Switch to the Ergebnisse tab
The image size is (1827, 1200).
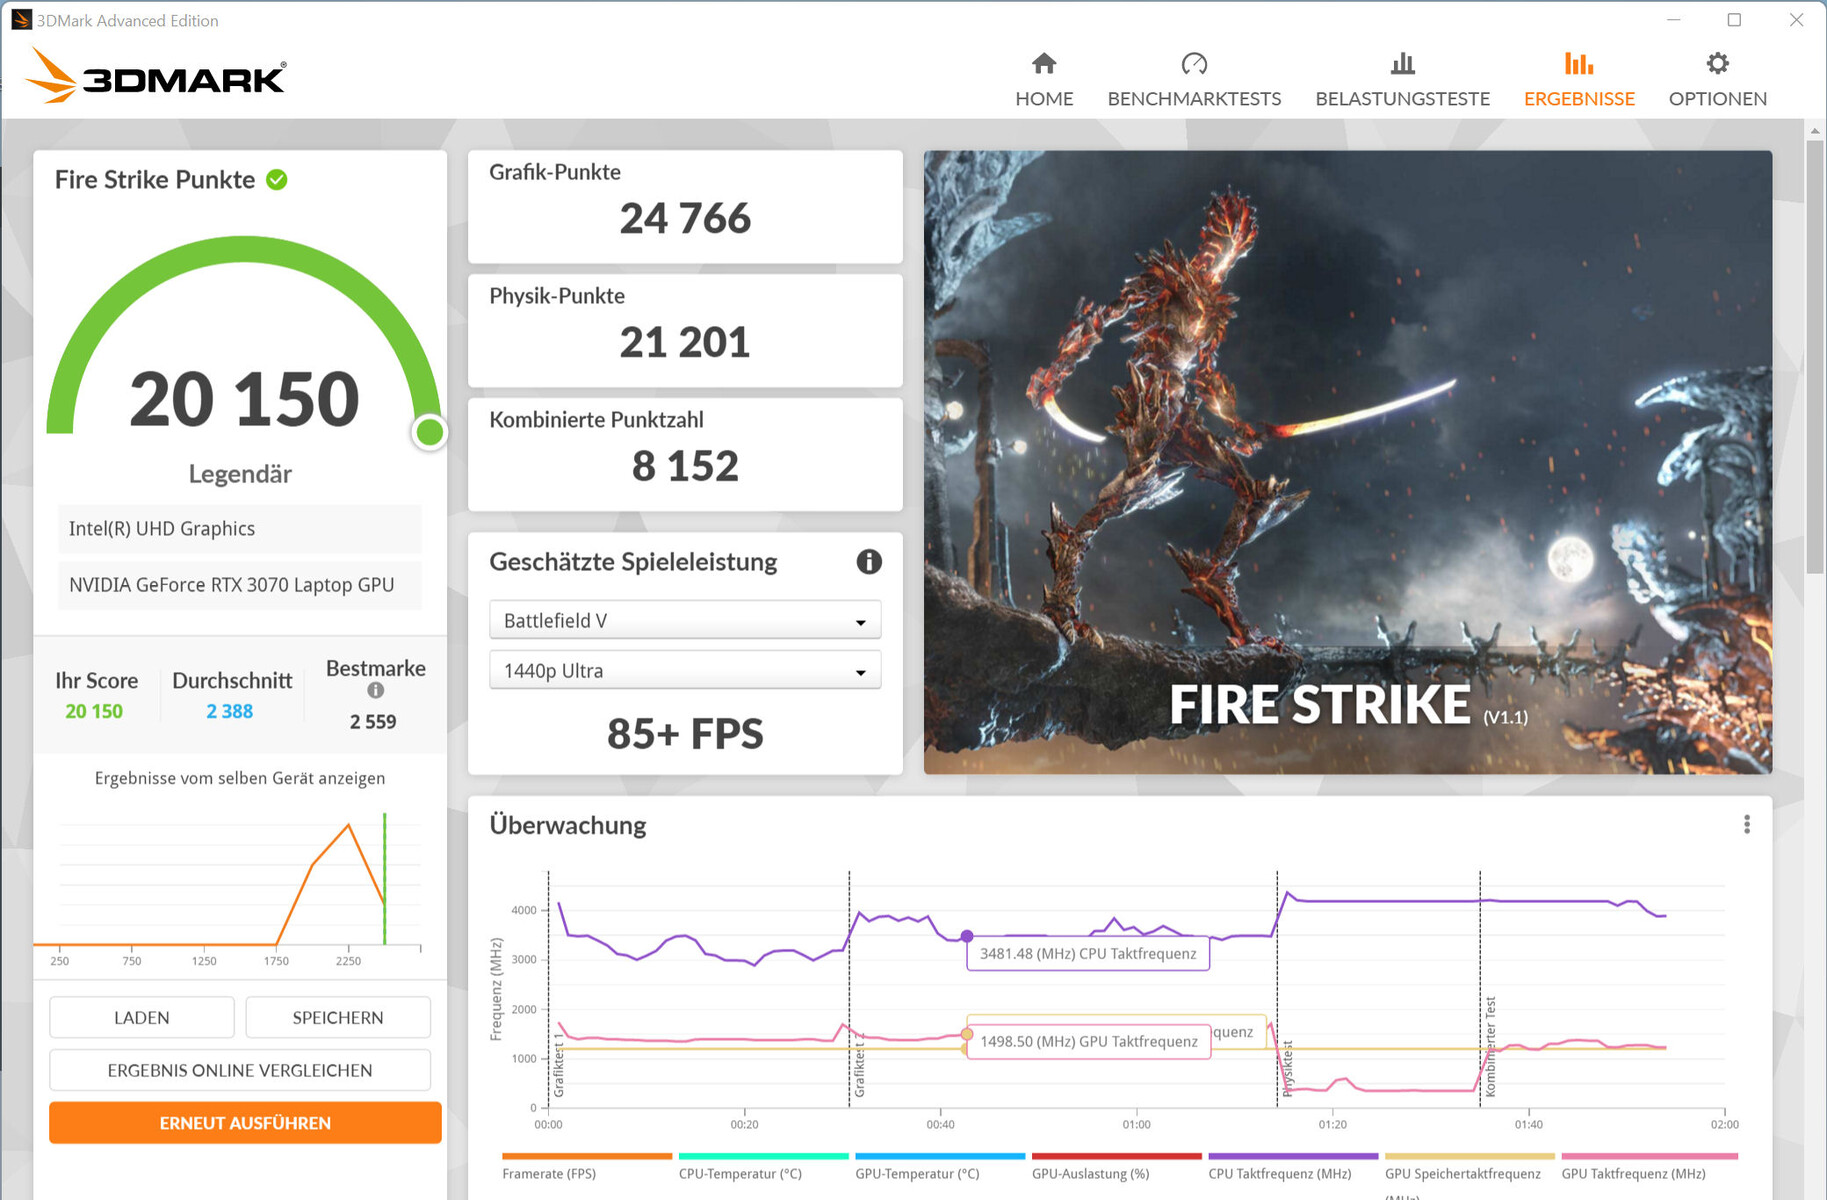coord(1579,80)
